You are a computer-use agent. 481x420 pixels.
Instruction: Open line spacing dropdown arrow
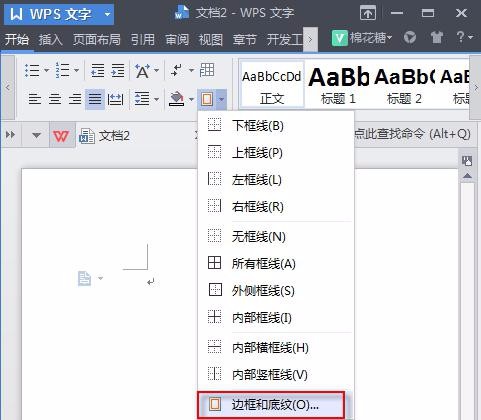[x=156, y=99]
